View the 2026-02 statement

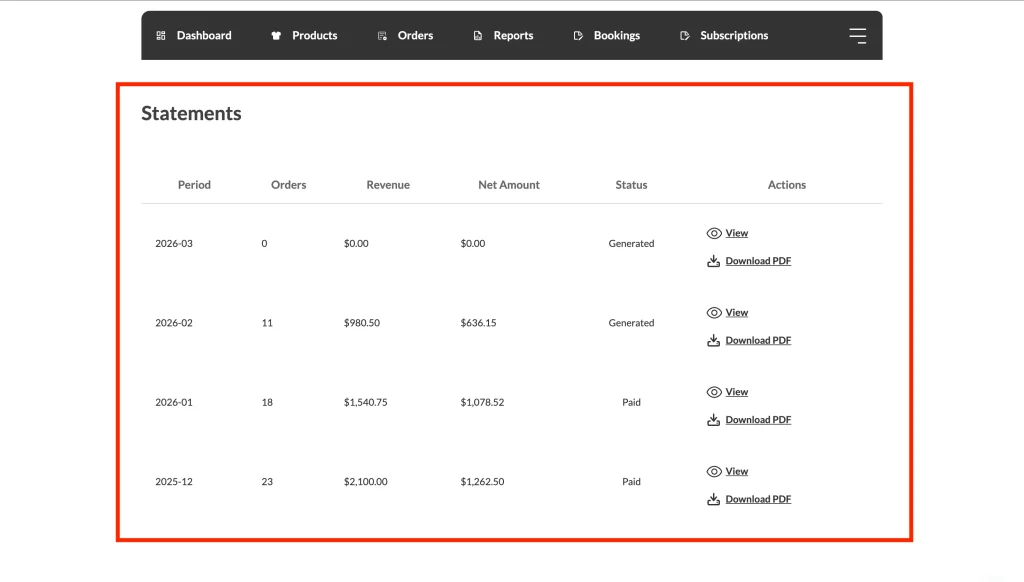pyautogui.click(x=737, y=313)
